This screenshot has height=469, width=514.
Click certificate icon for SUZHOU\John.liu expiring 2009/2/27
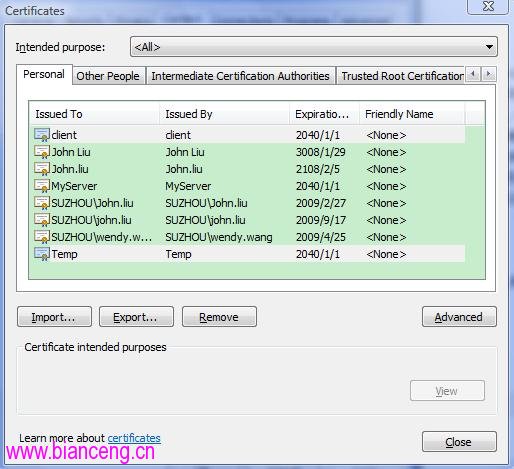42,203
